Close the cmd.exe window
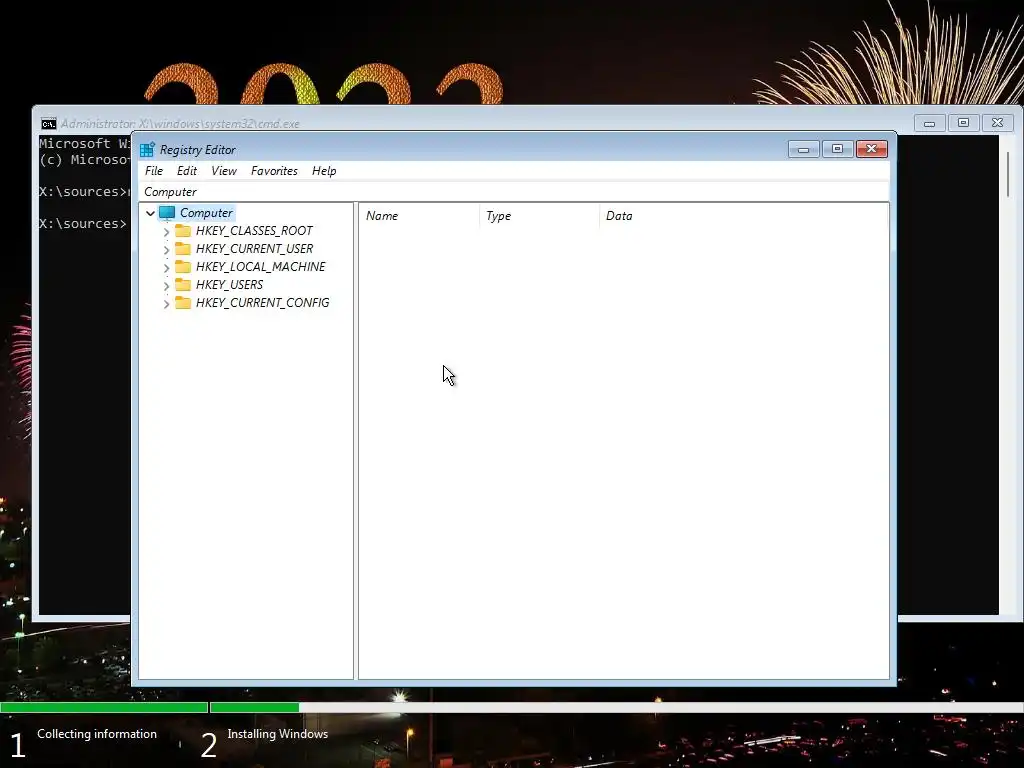This screenshot has width=1024, height=768. pyautogui.click(x=997, y=123)
